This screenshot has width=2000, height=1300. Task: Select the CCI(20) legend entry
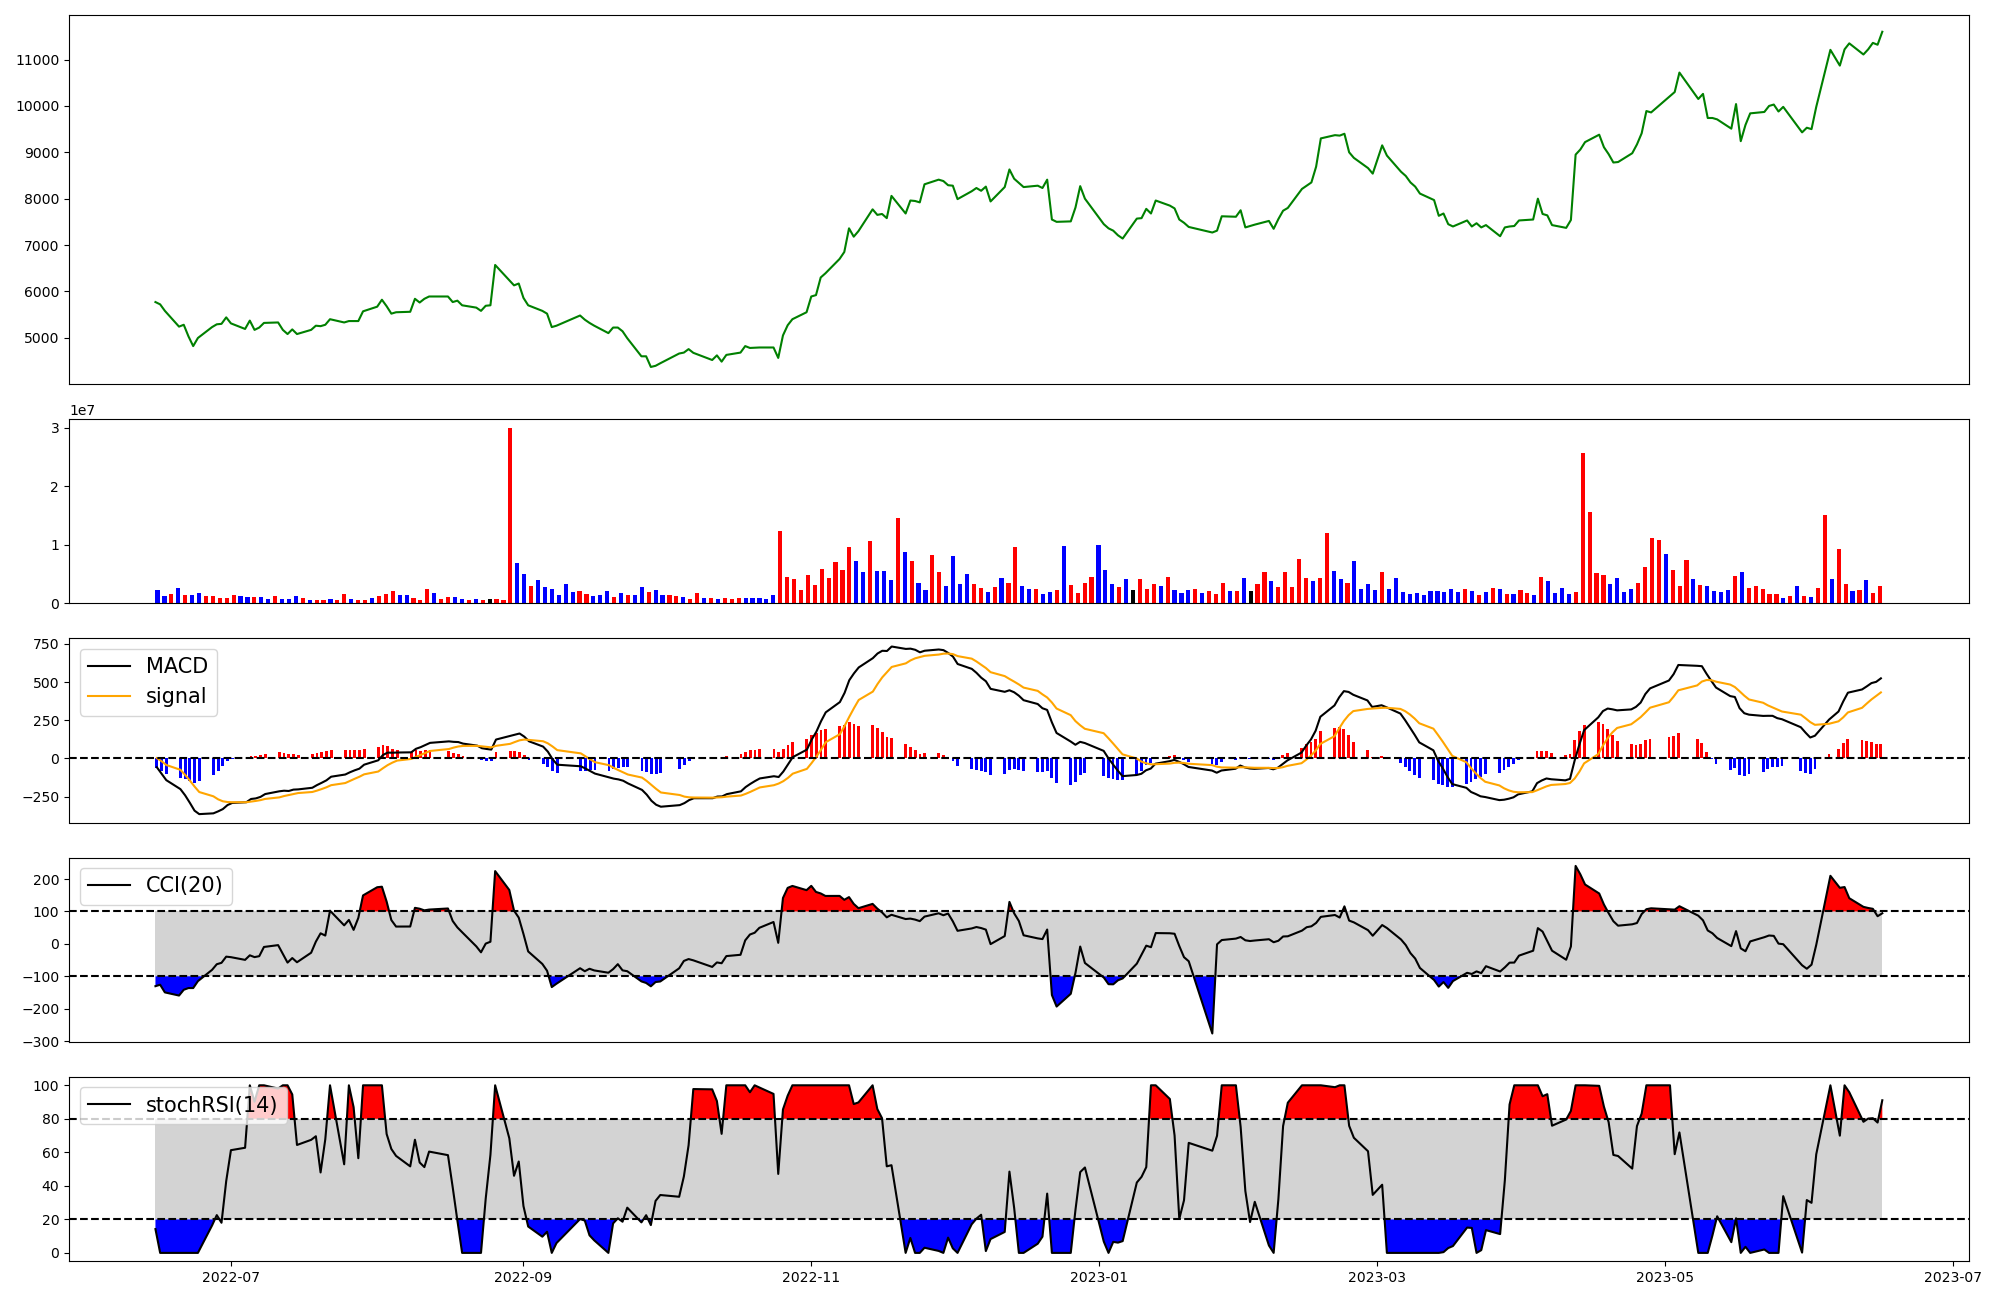pyautogui.click(x=156, y=886)
